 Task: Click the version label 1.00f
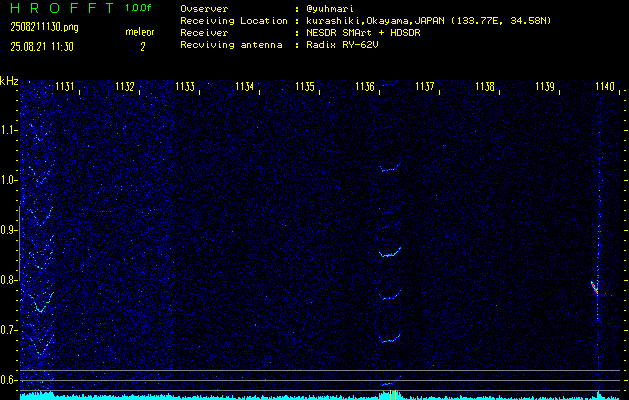pos(138,8)
